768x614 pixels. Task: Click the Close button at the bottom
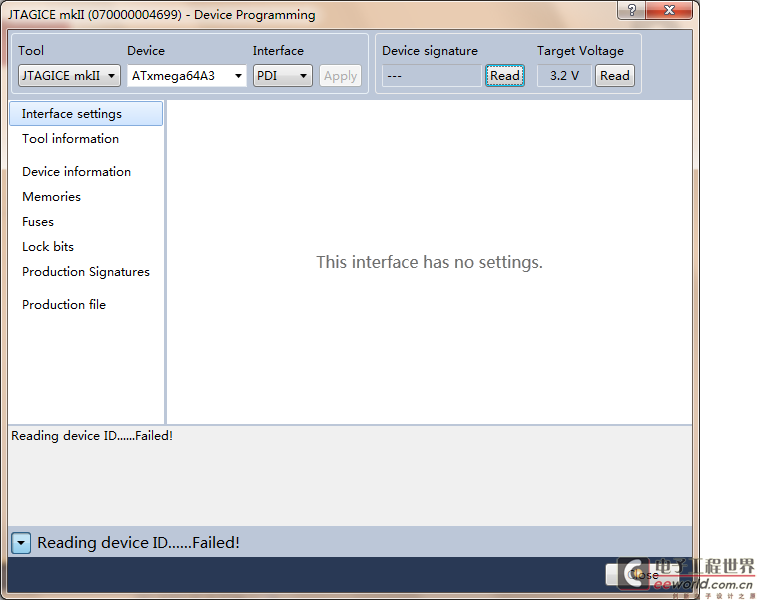[644, 575]
